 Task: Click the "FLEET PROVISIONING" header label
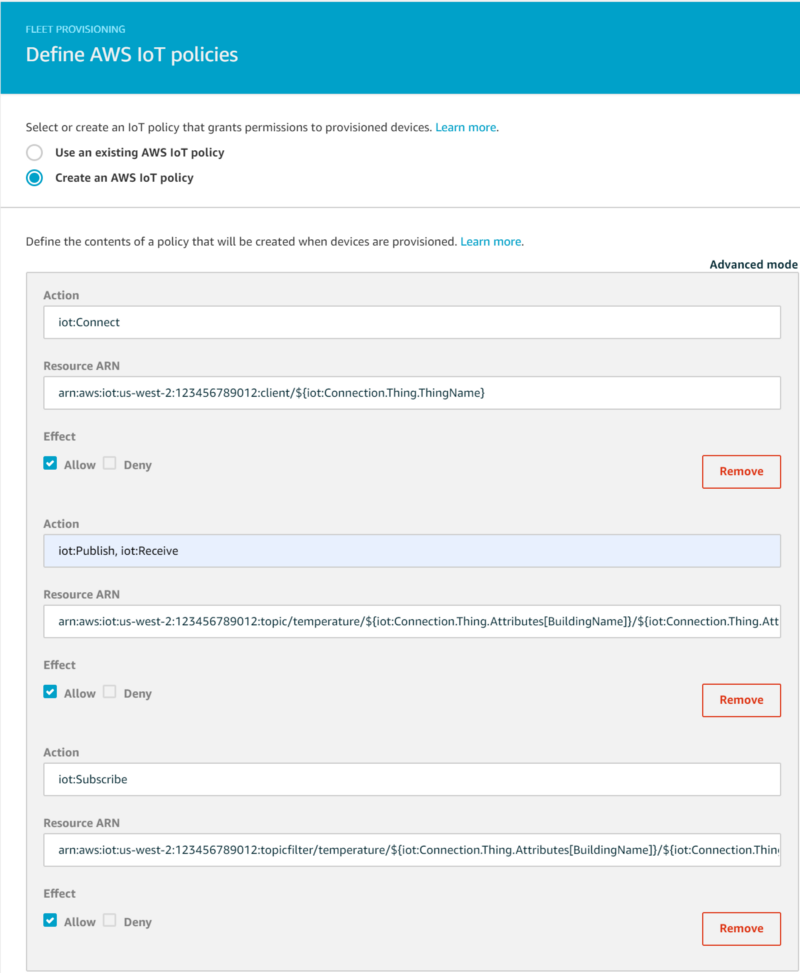[x=75, y=29]
